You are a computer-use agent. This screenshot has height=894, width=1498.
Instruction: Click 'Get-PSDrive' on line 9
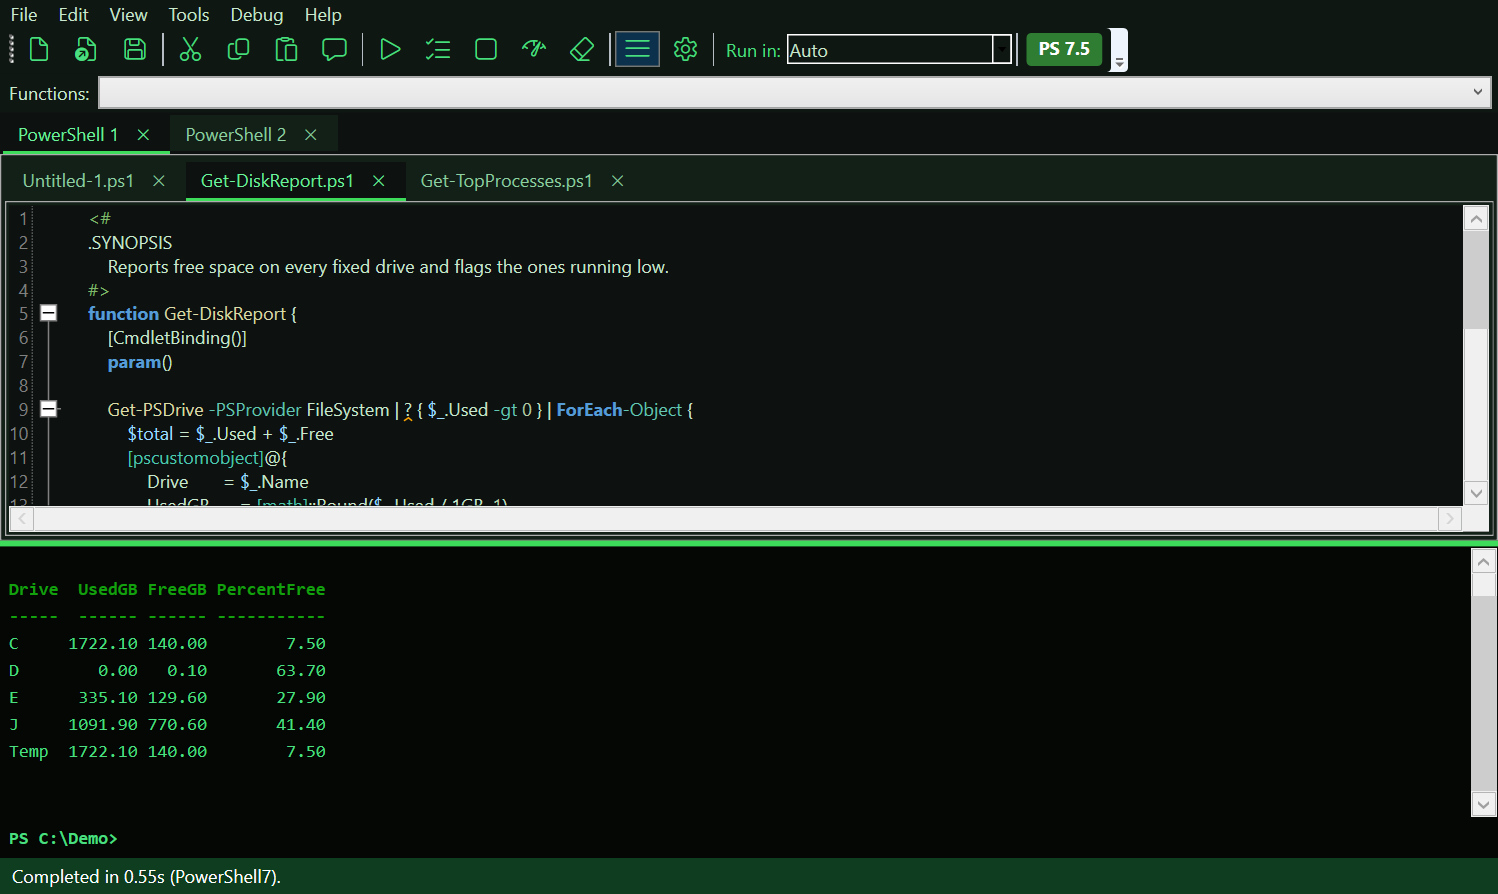156,410
